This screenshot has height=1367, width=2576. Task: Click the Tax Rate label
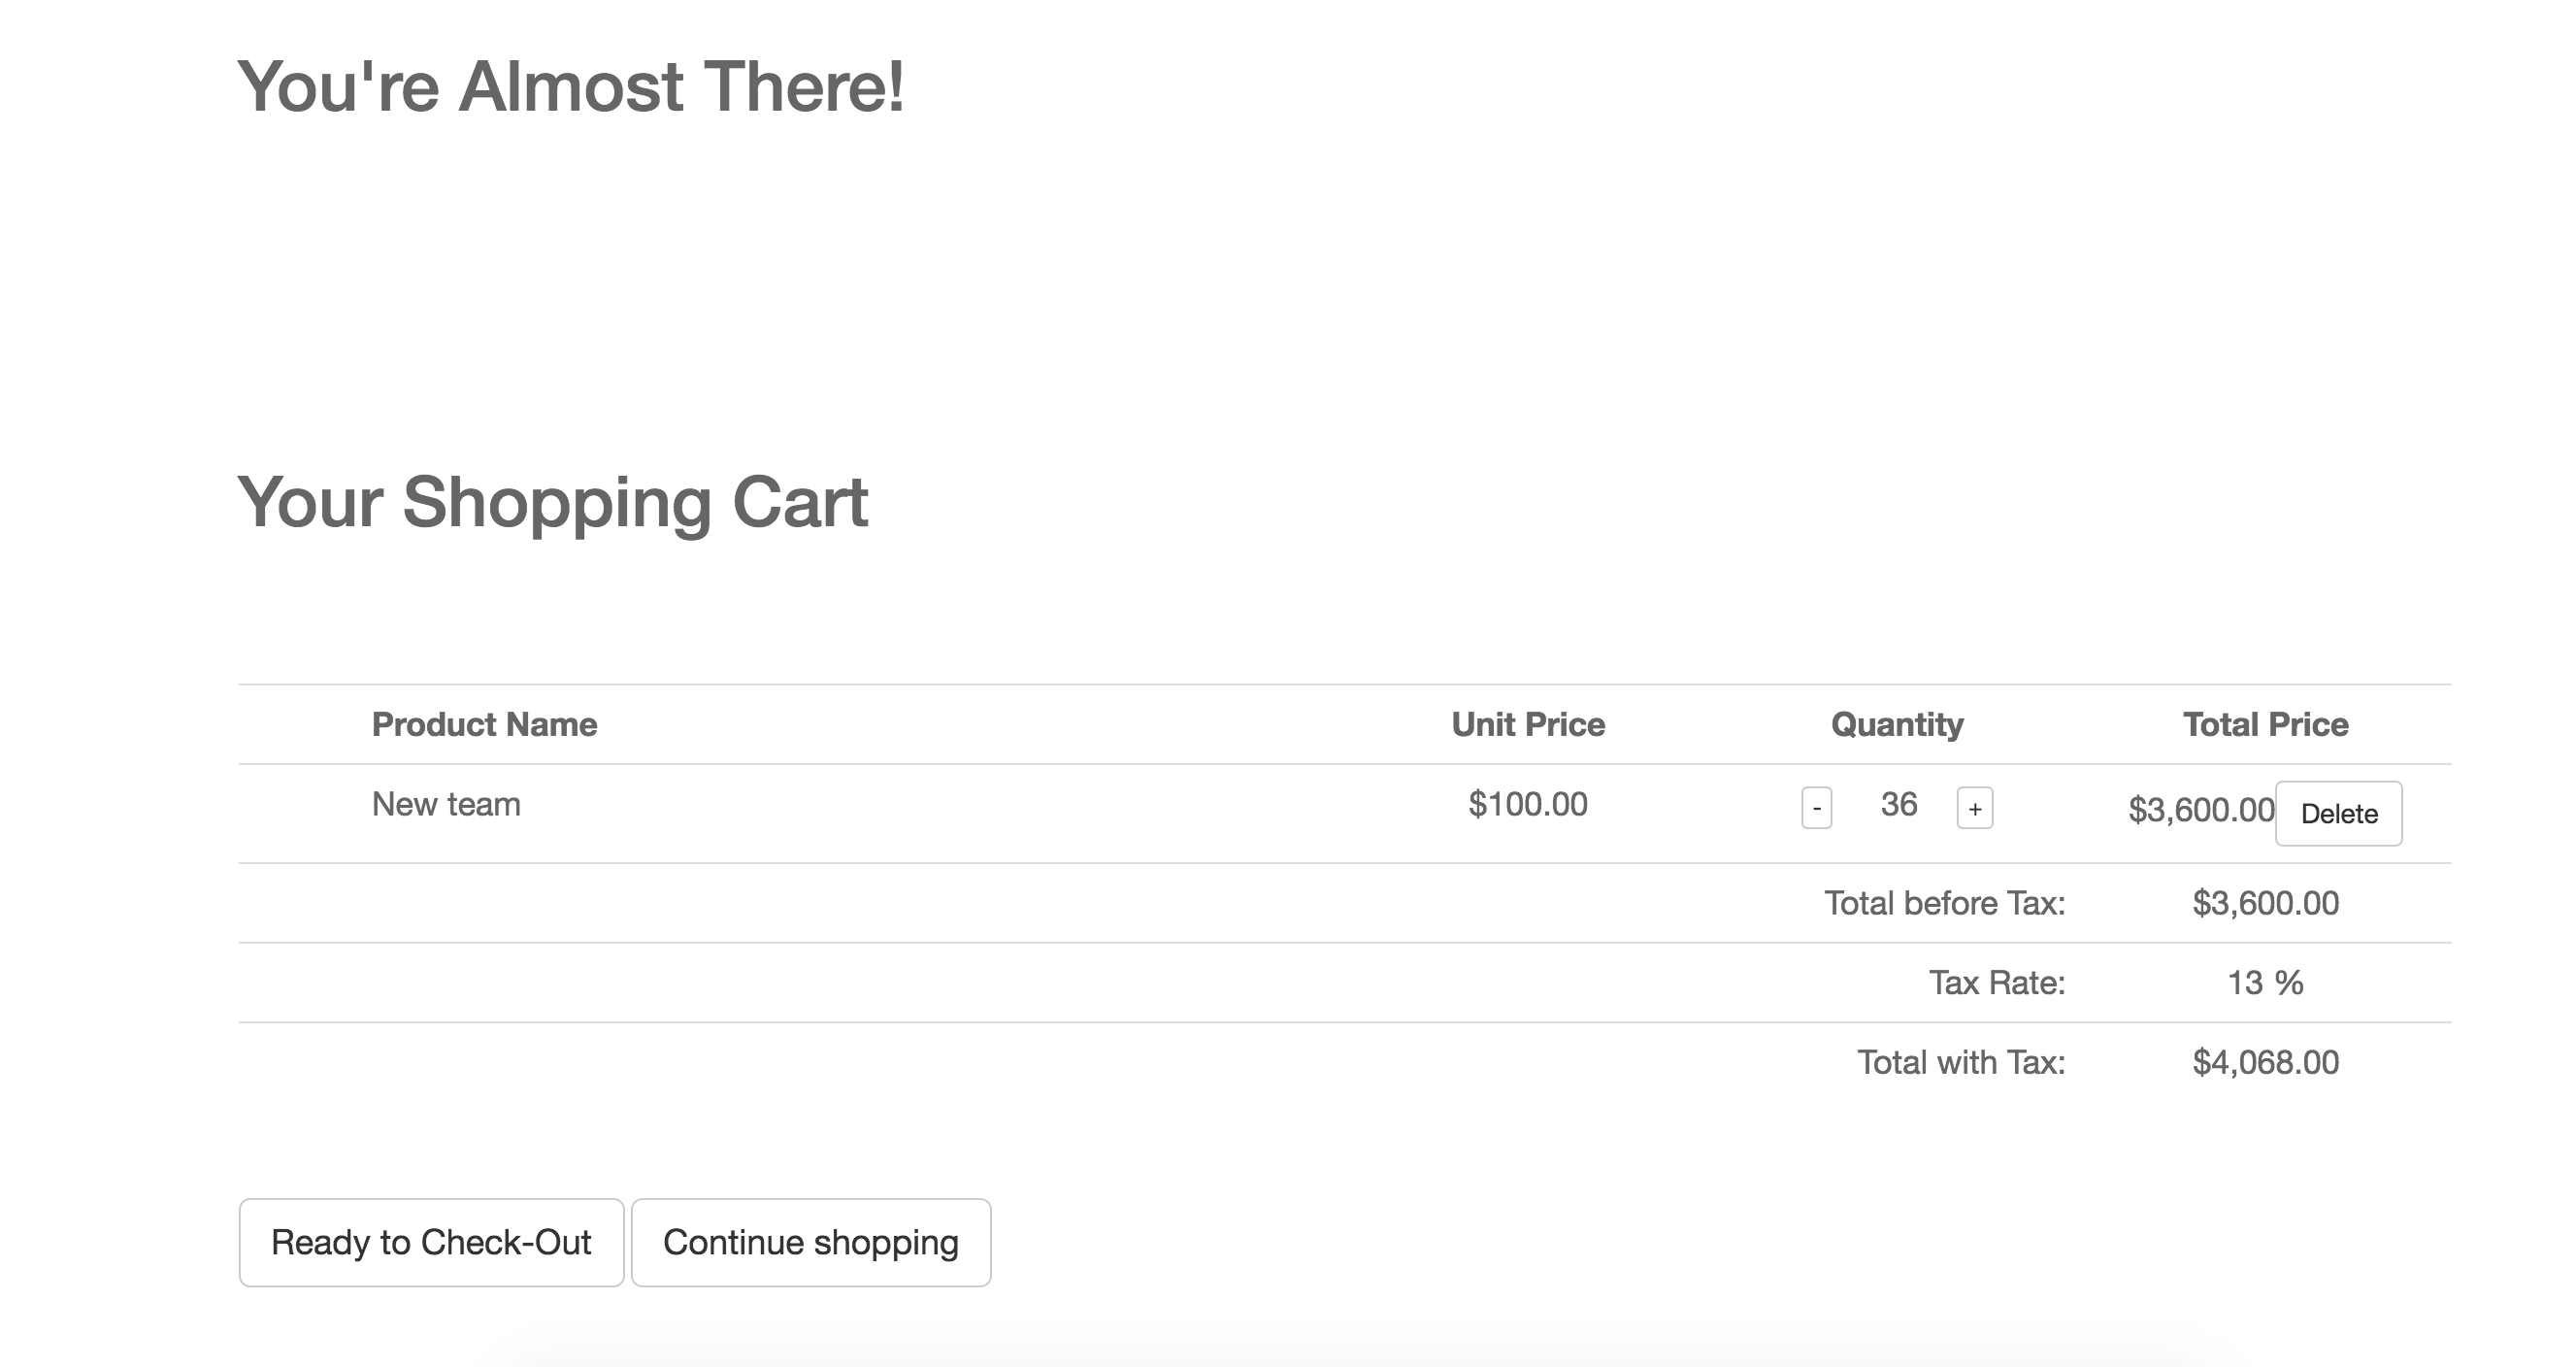1996,982
